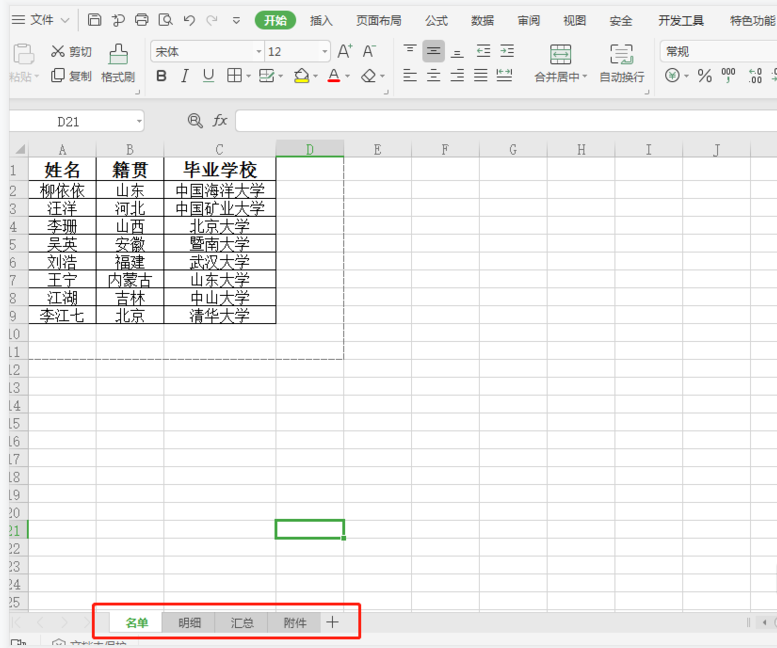This screenshot has height=648, width=777.
Task: Click Decrease Indent icon
Action: (483, 51)
